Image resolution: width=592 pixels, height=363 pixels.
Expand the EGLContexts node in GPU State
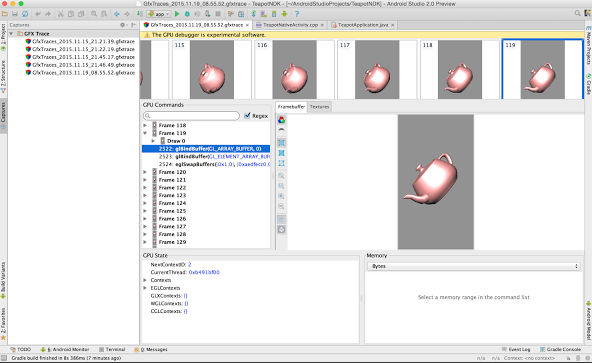pos(145,288)
